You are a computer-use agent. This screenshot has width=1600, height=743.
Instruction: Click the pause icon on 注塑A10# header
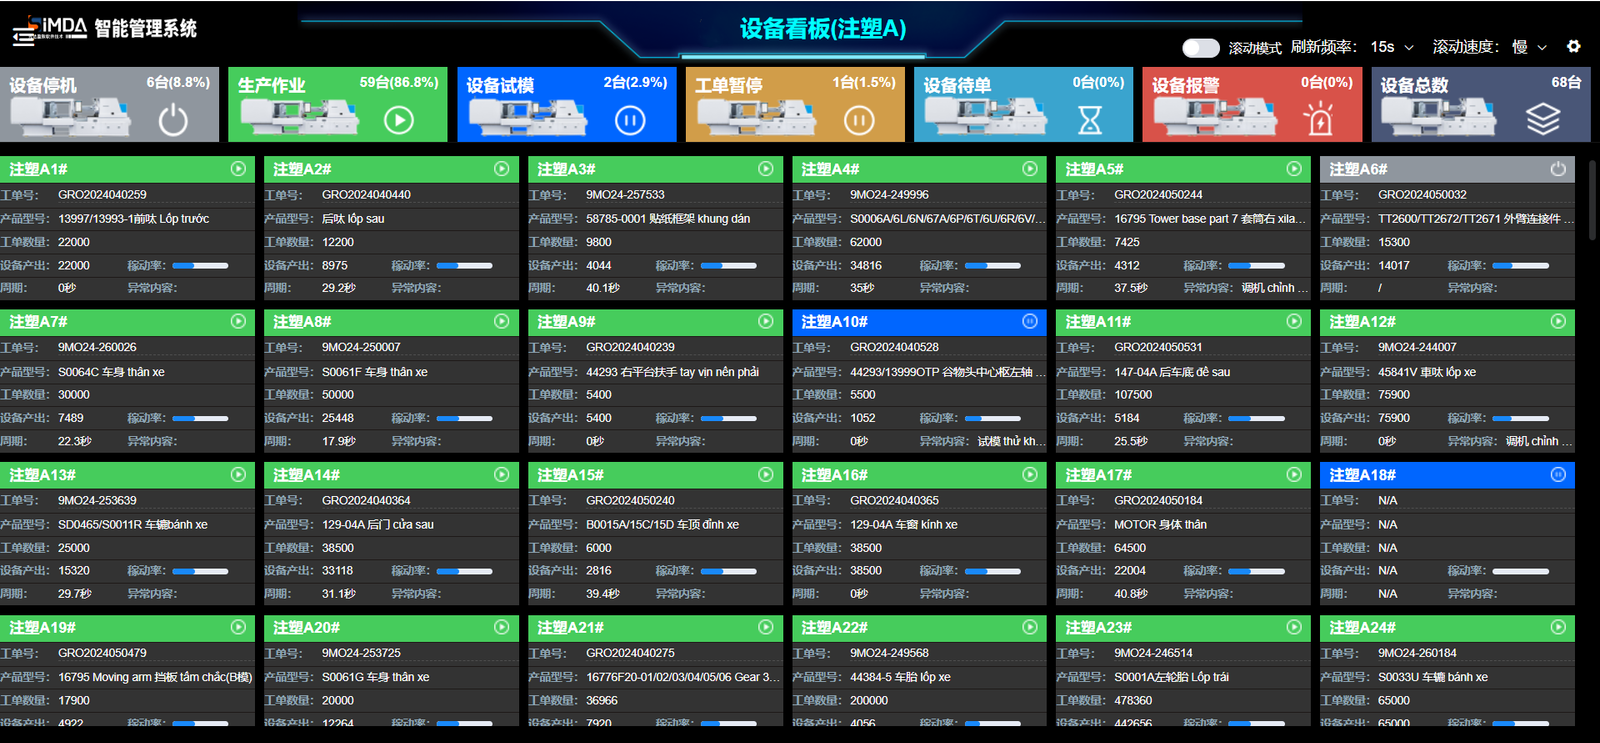point(1030,321)
